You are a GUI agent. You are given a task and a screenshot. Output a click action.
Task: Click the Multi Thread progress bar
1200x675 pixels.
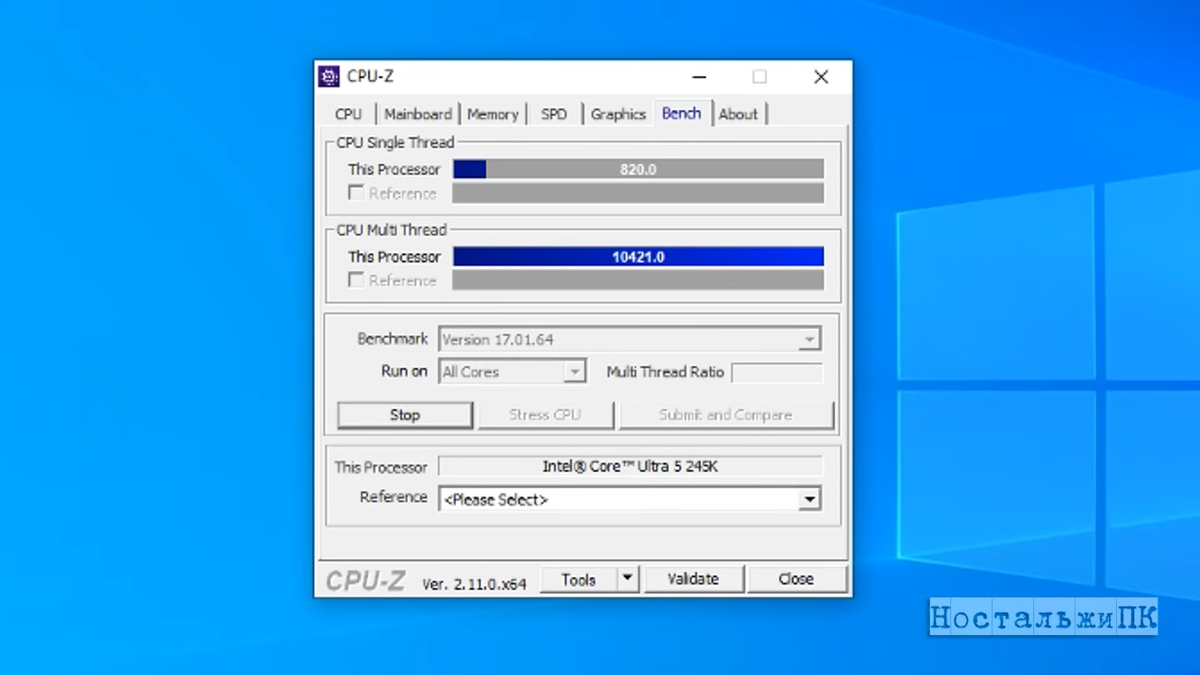[638, 257]
